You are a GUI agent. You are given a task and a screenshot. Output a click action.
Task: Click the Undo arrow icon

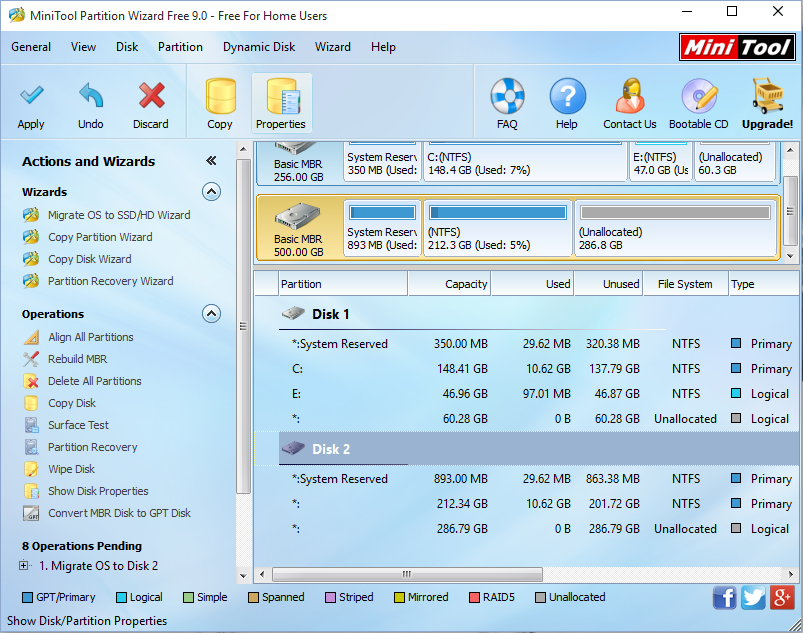(x=91, y=95)
